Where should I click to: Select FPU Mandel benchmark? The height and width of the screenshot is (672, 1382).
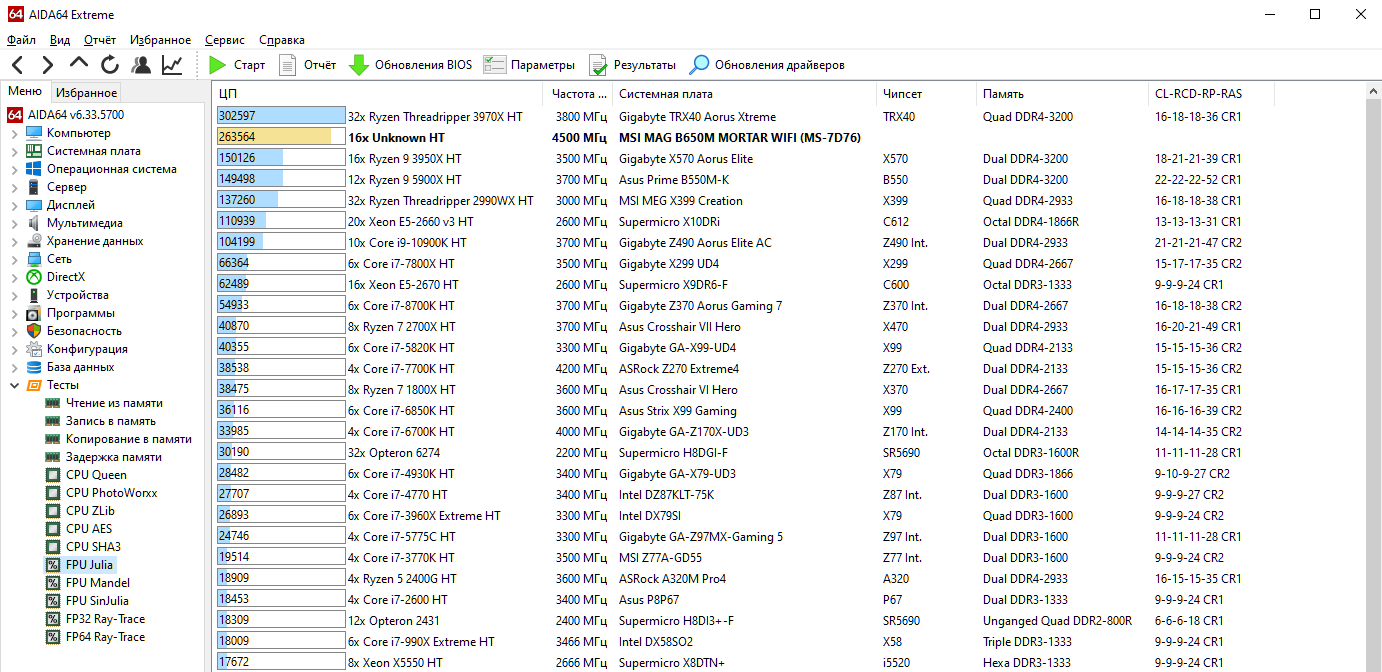tap(98, 583)
